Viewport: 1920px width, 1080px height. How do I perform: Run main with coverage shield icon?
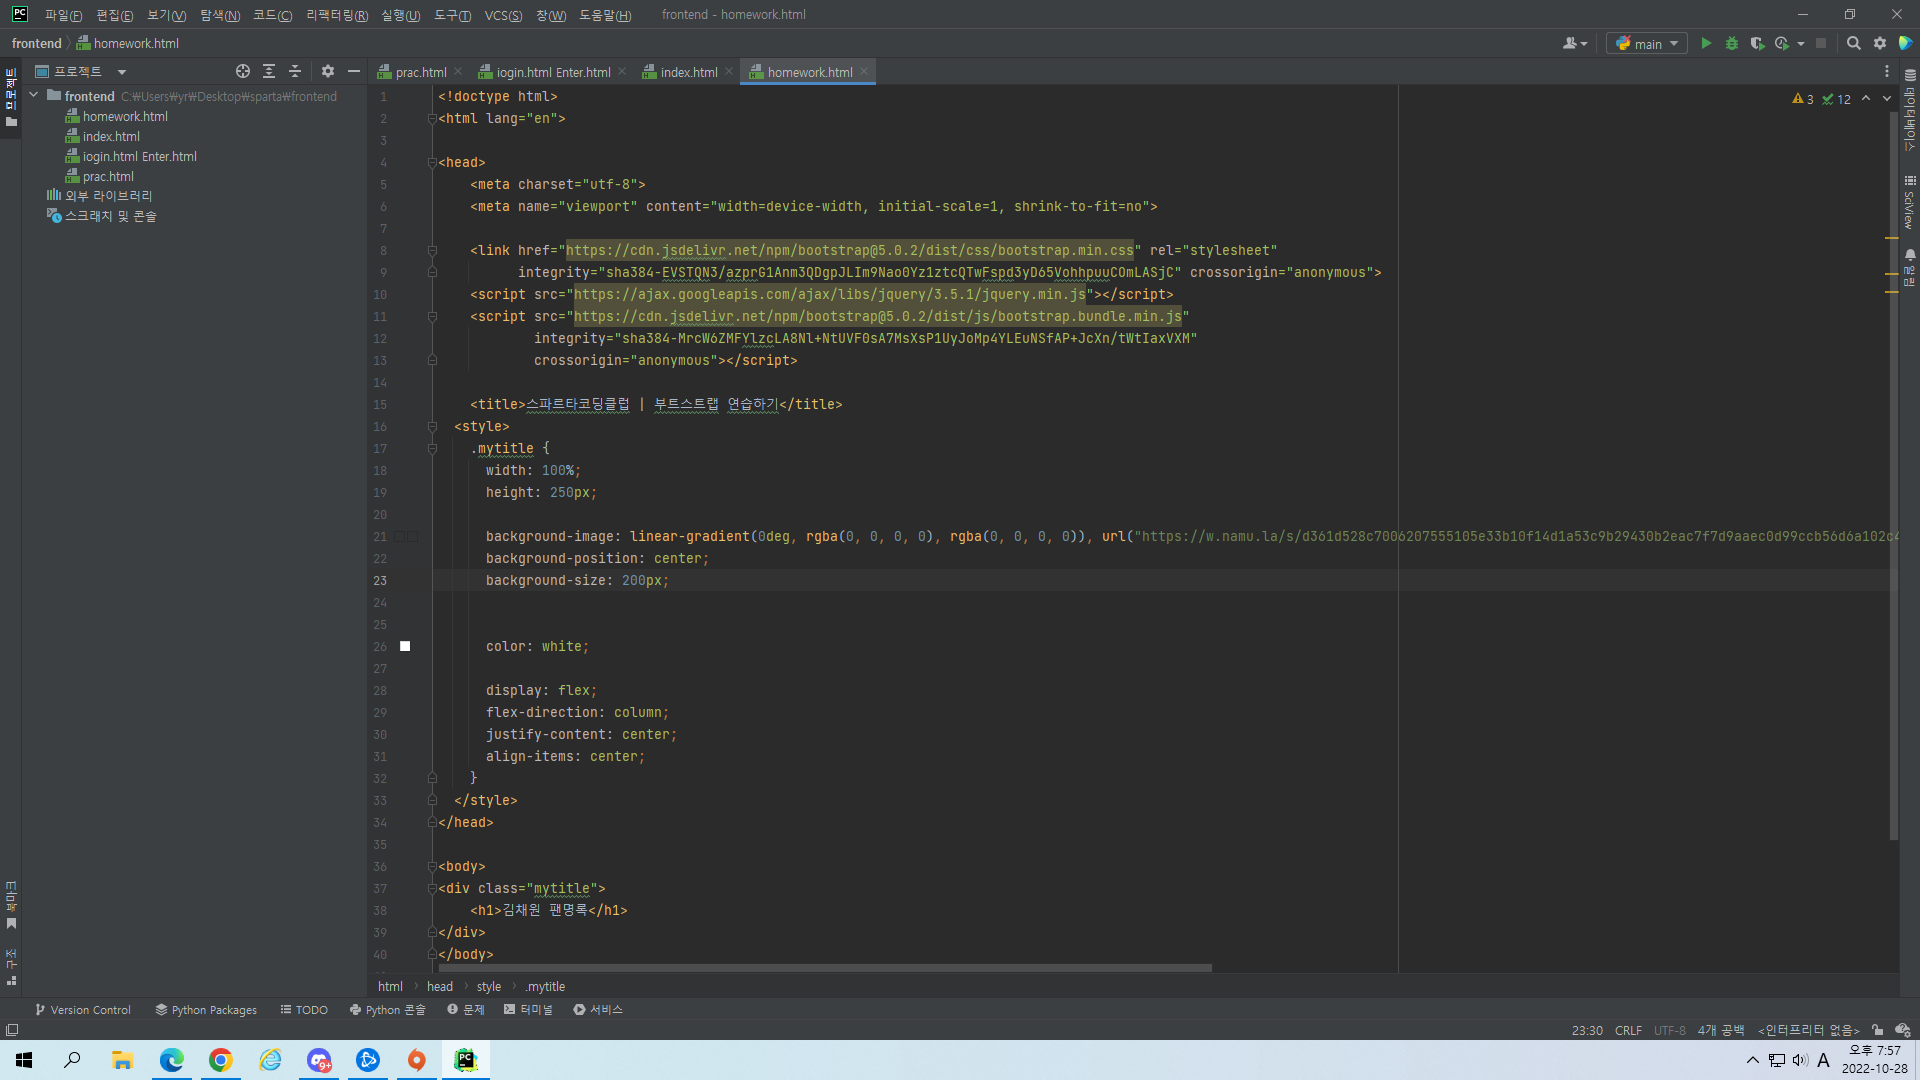pyautogui.click(x=1757, y=43)
